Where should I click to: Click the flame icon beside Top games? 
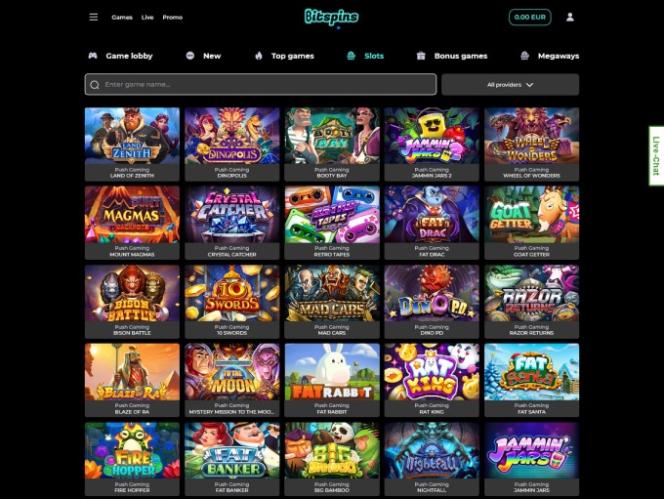259,55
